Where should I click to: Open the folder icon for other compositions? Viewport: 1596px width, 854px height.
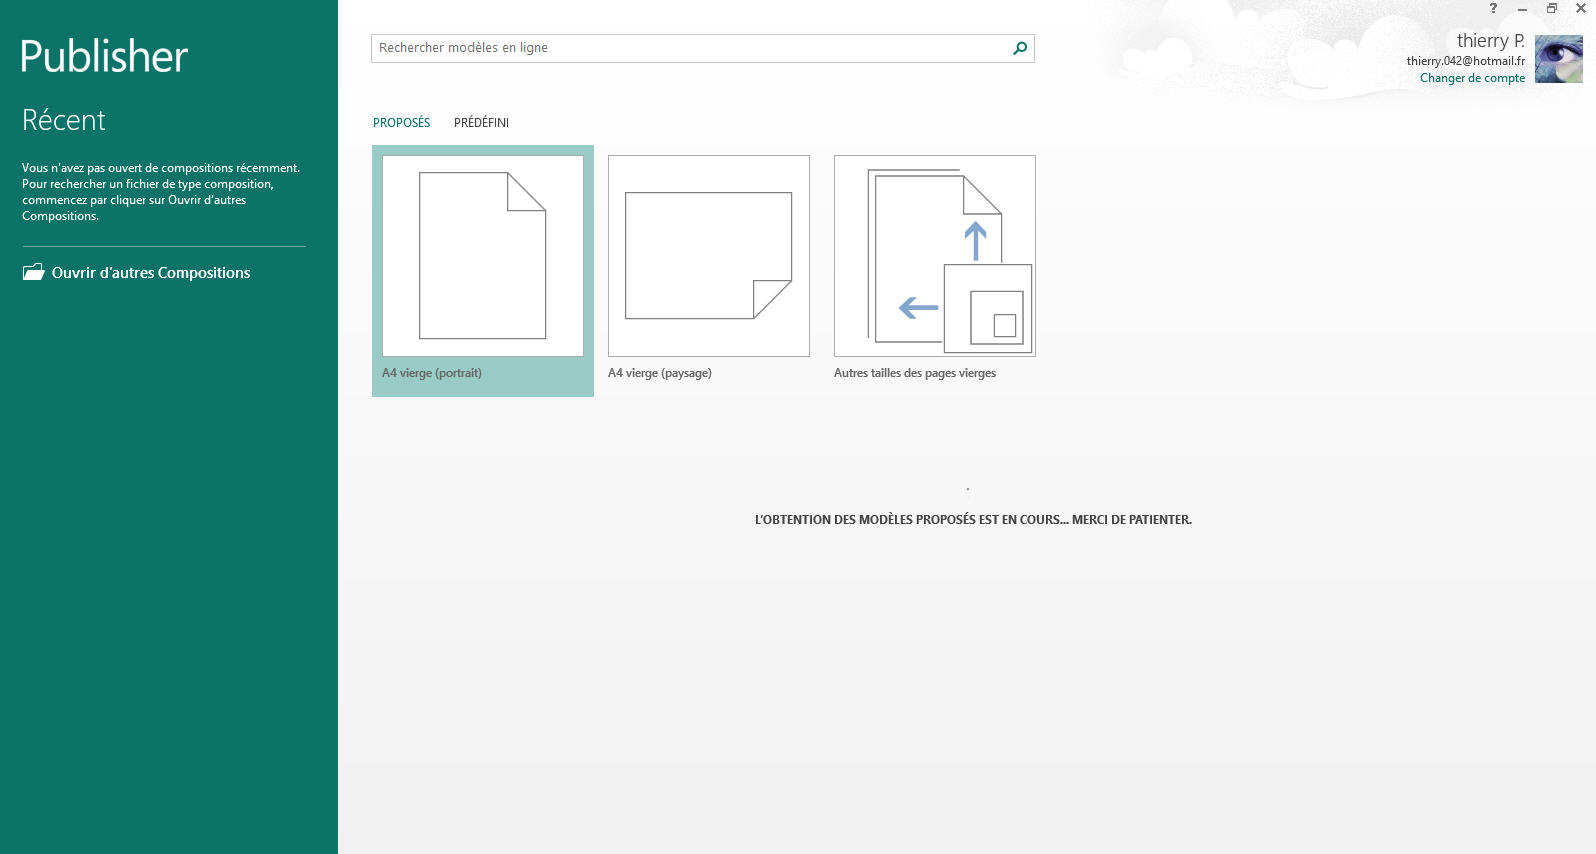pyautogui.click(x=34, y=272)
